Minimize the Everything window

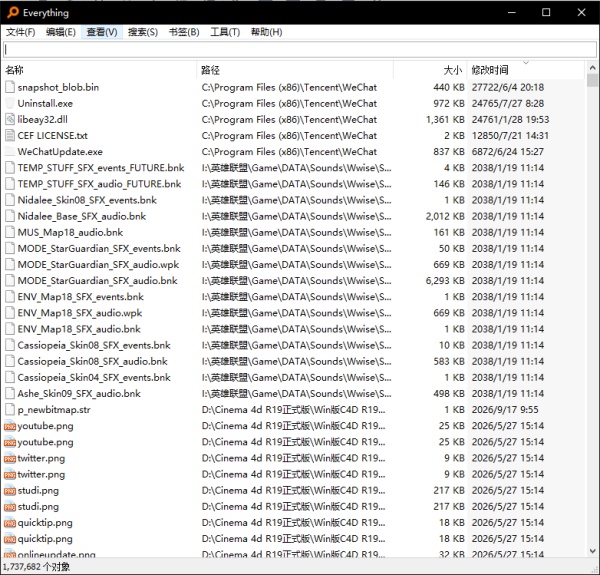click(x=512, y=13)
